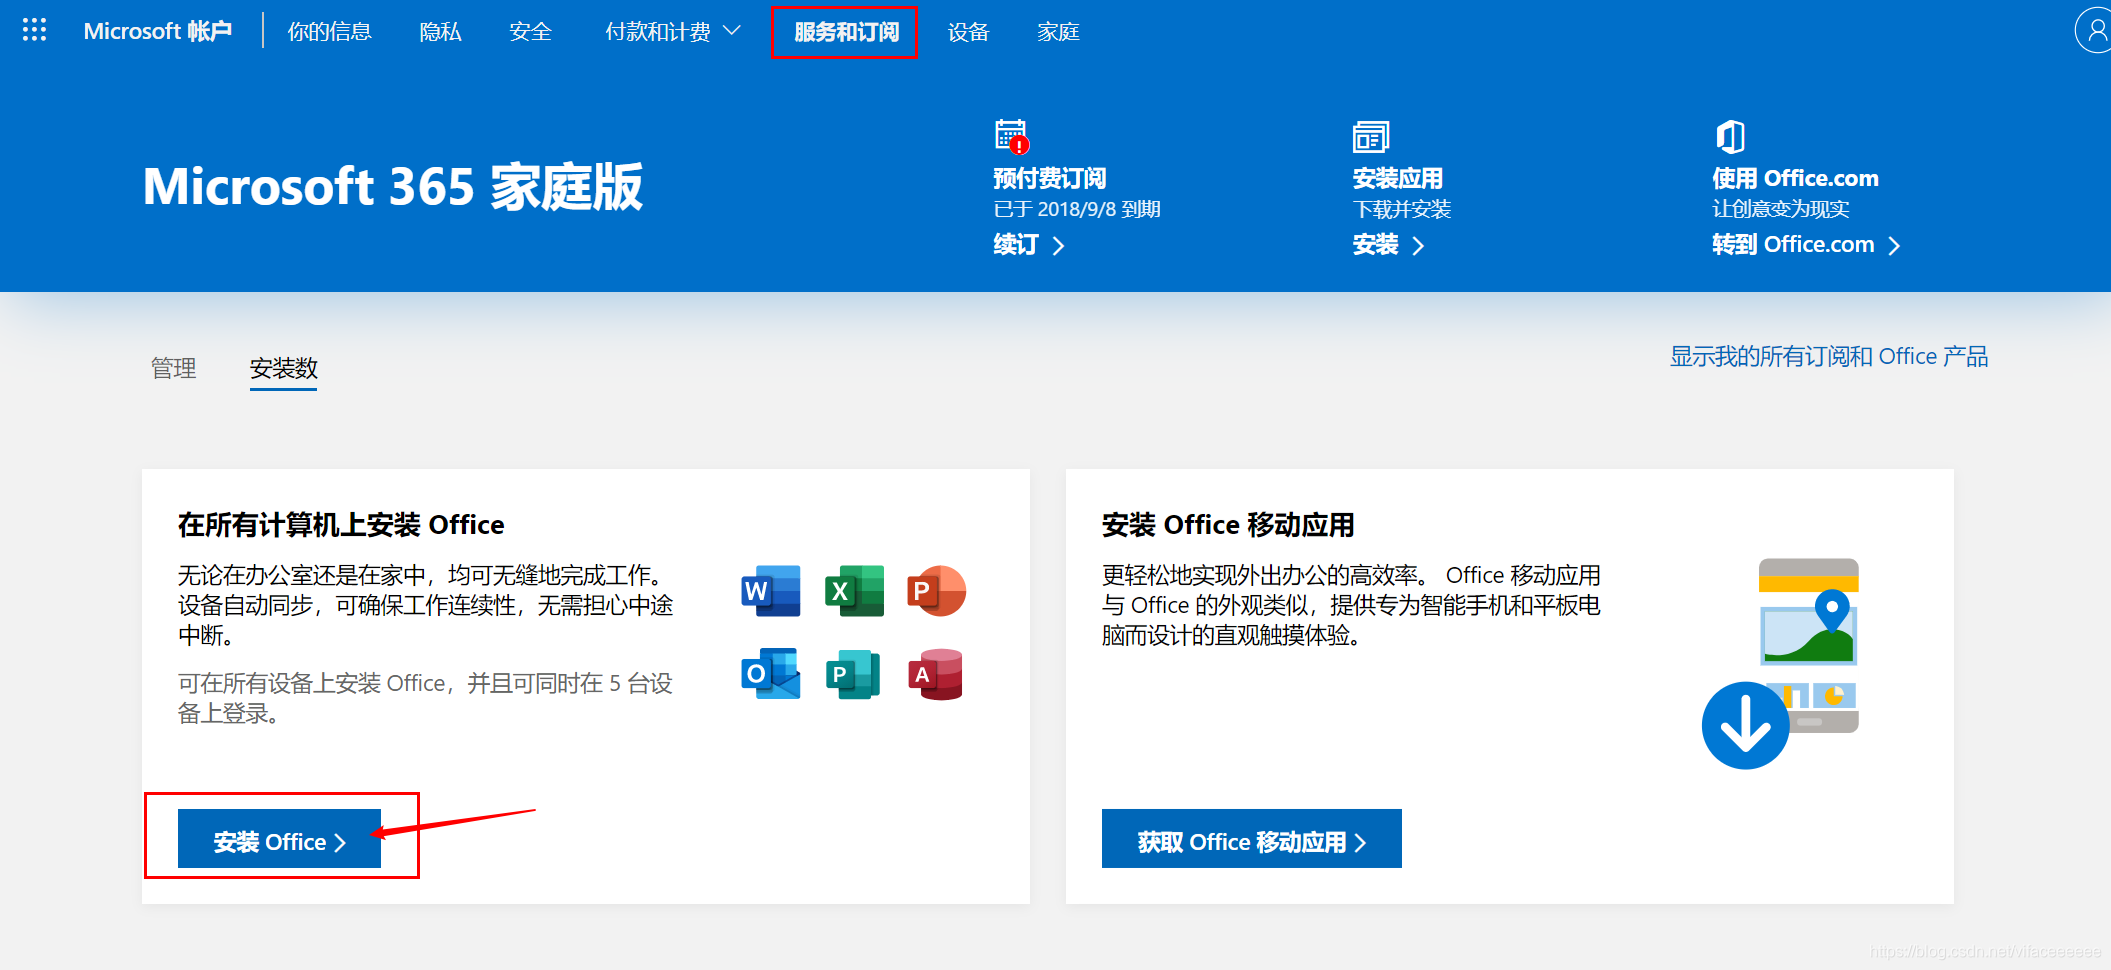
Task: Click the Access app icon
Action: 936,673
